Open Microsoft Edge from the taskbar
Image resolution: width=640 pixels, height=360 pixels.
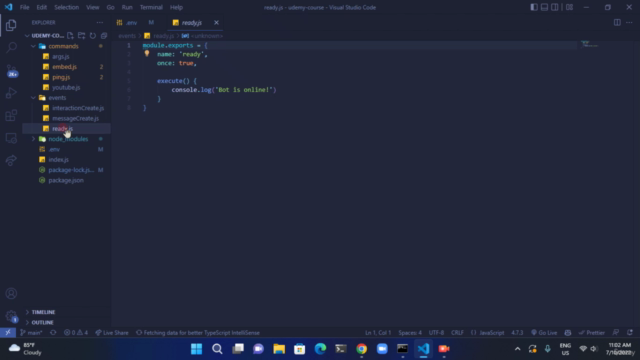coord(320,349)
